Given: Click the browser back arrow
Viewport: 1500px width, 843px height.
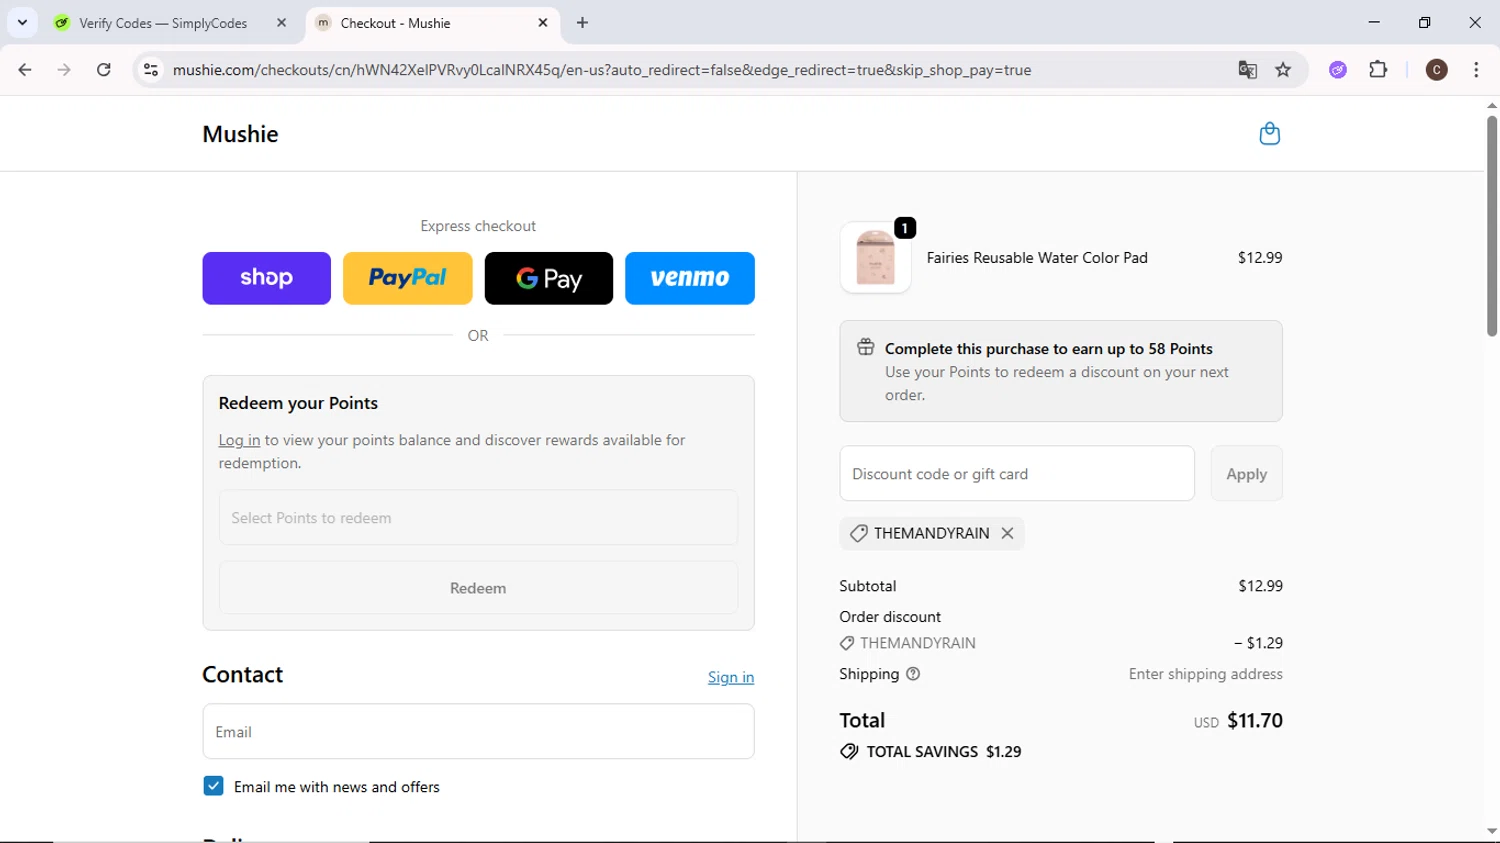Looking at the screenshot, I should [x=25, y=70].
